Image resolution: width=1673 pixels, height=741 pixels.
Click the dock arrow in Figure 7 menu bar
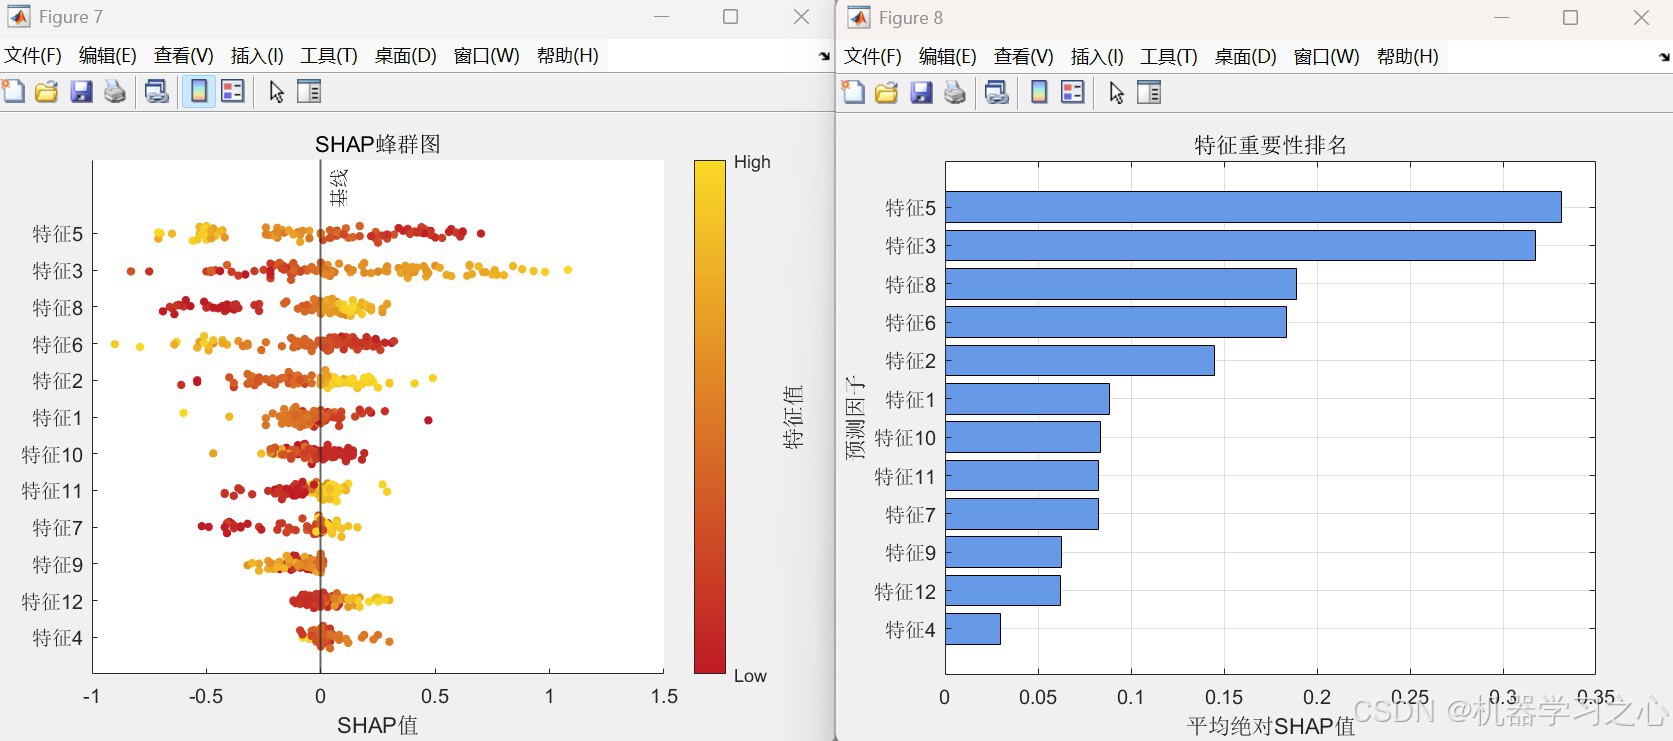(x=824, y=56)
